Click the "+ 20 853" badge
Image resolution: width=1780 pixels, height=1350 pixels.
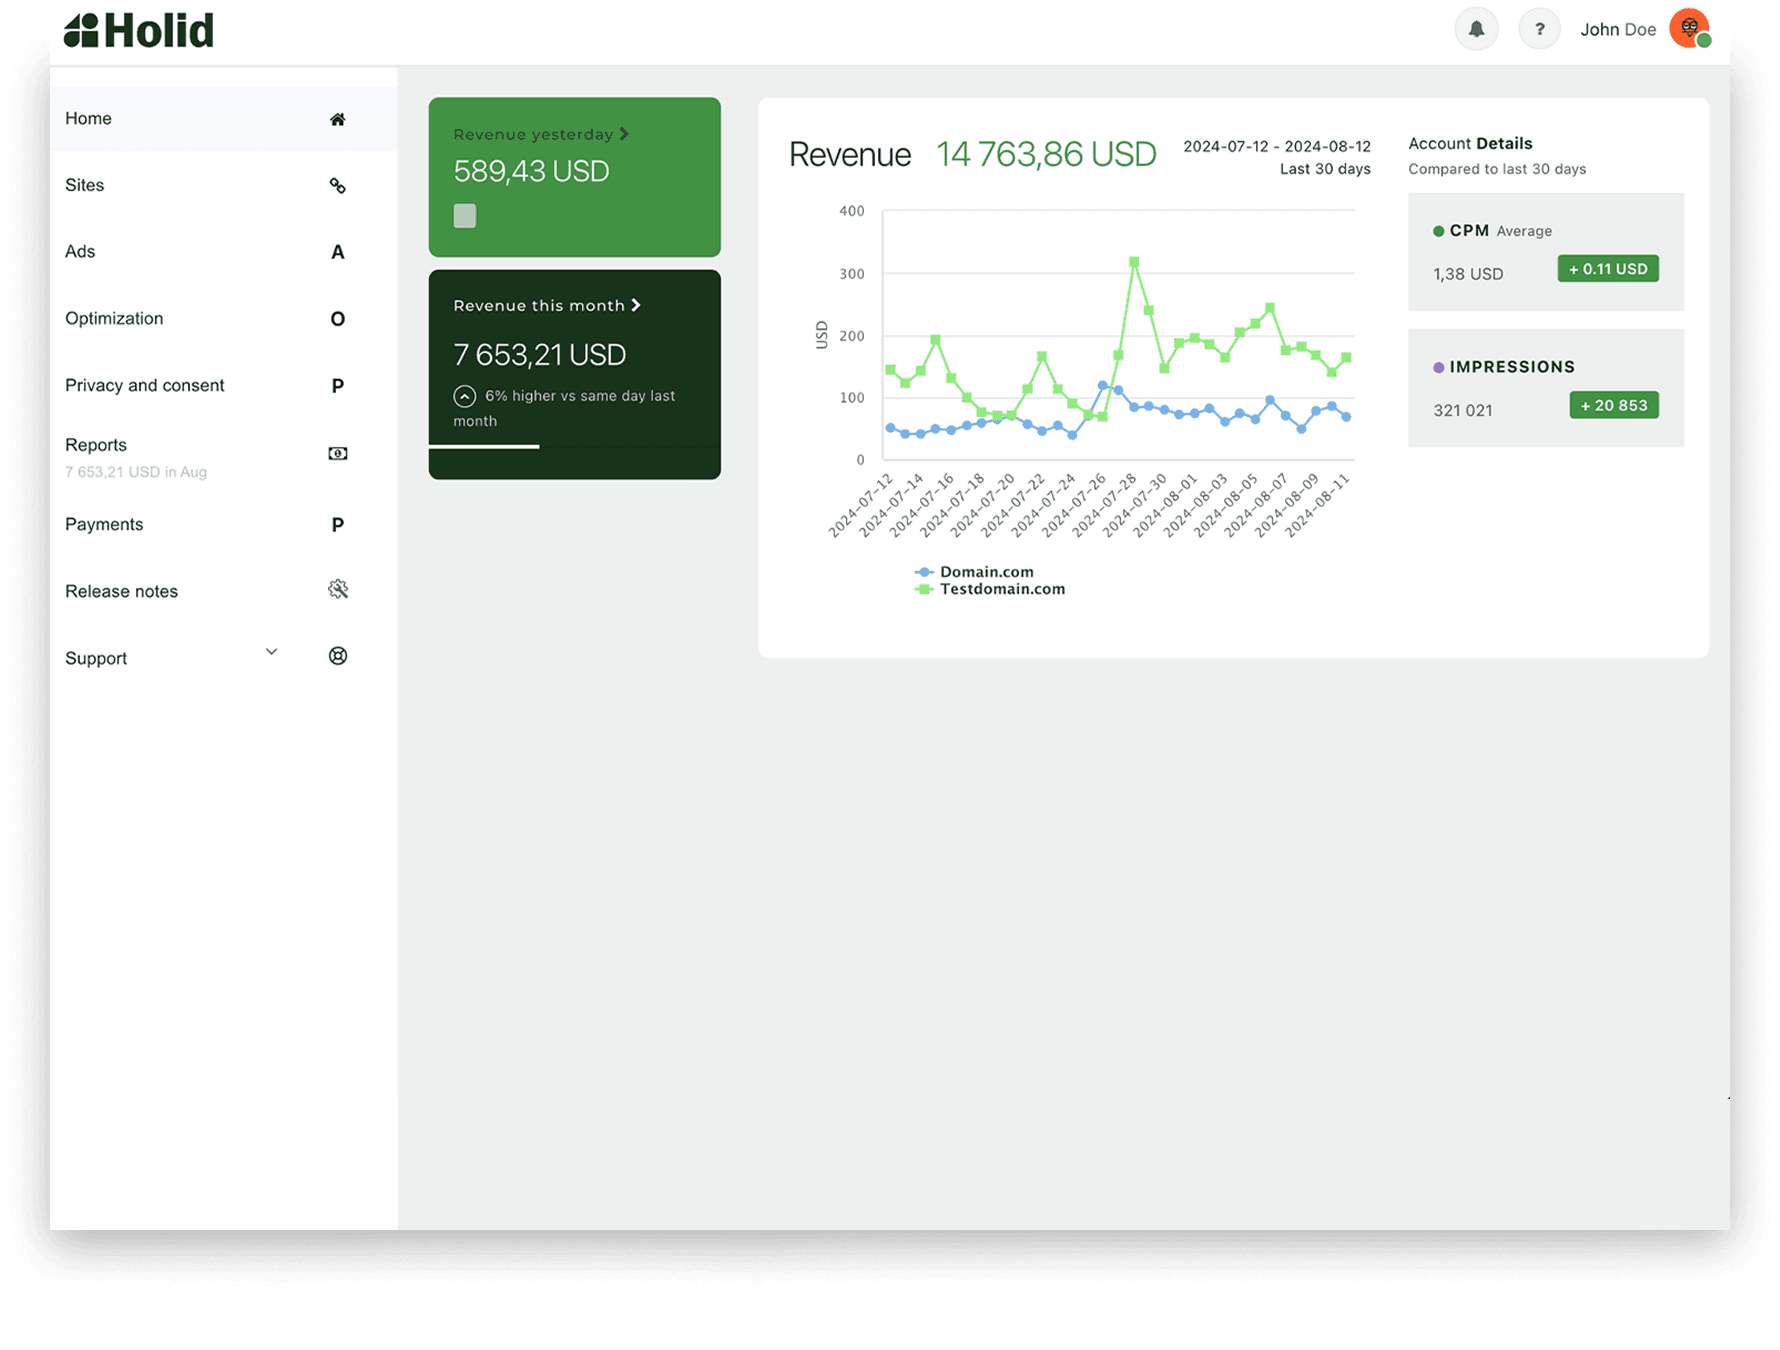tap(1614, 405)
